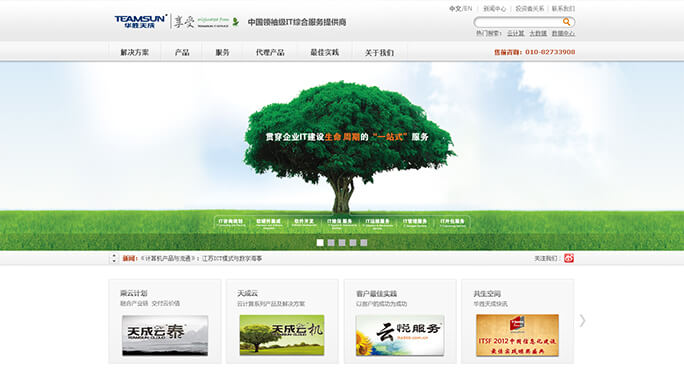Open the 天成云泰 thumbnail image
684x386 pixels.
click(165, 335)
